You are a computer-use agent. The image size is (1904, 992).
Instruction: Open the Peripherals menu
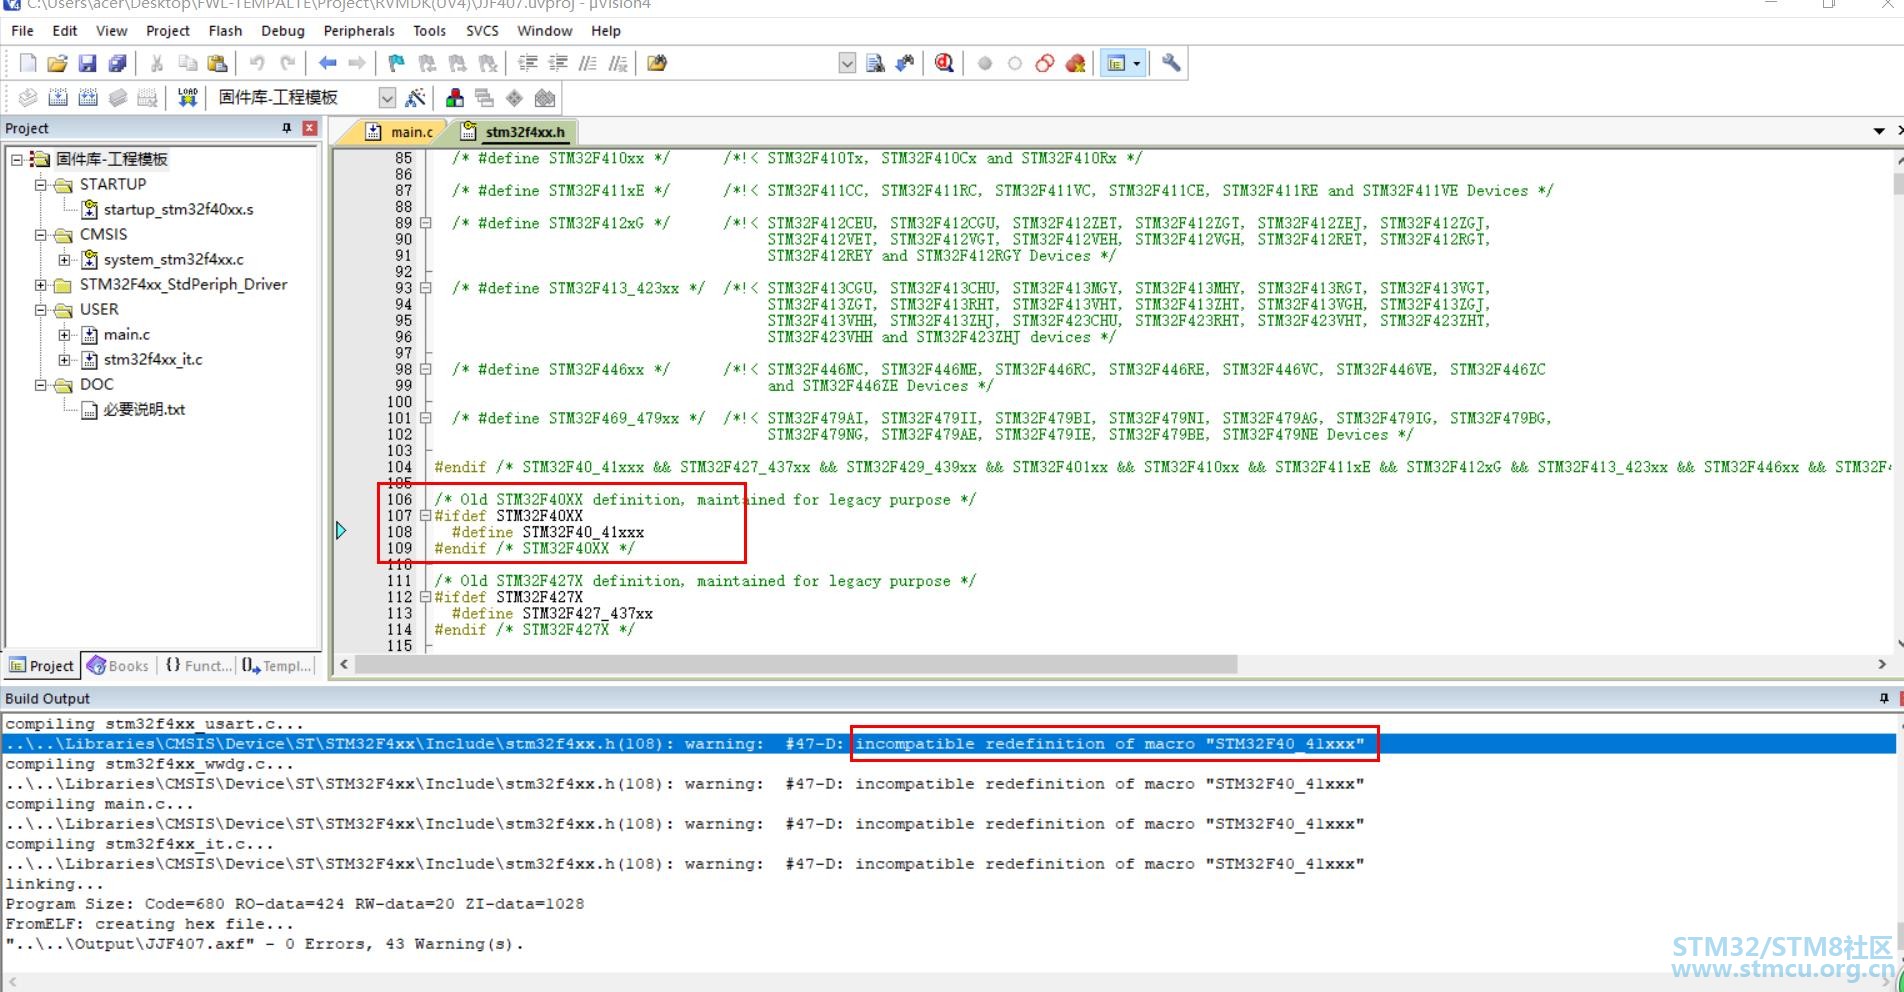[x=359, y=31]
